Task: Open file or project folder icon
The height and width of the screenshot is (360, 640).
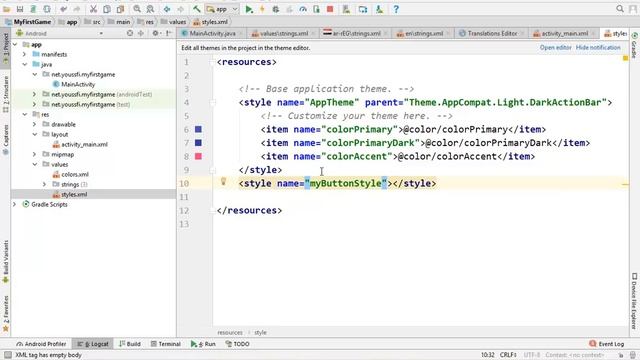Action: 7,9
